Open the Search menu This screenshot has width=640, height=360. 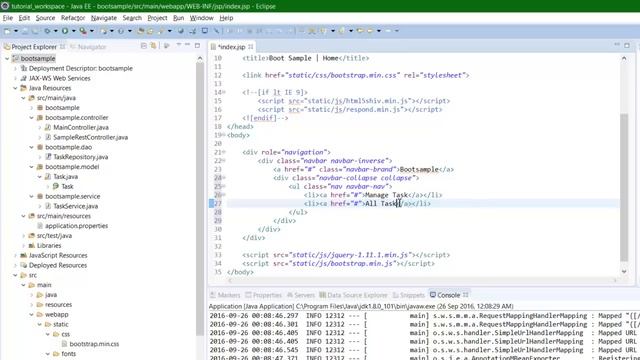pyautogui.click(x=132, y=18)
